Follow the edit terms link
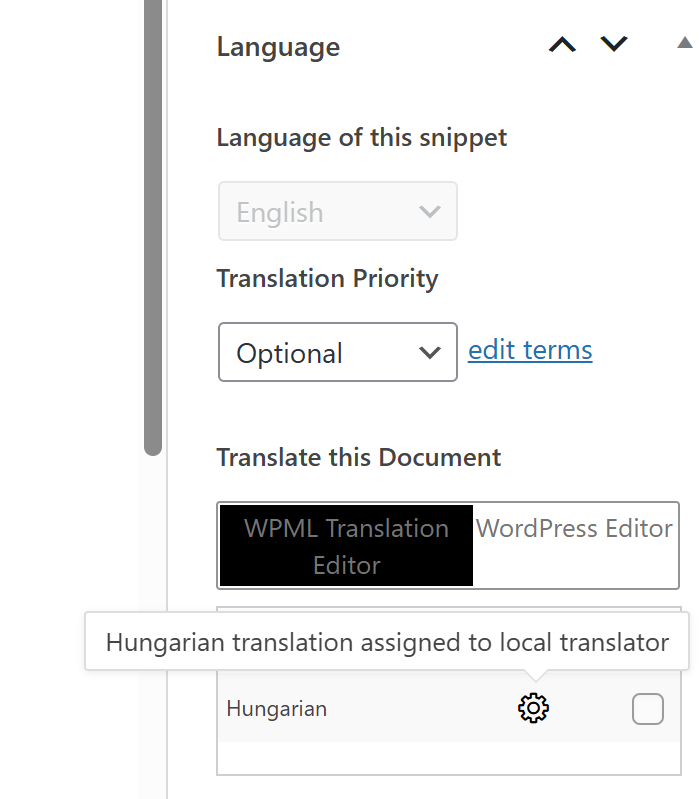 (x=530, y=350)
